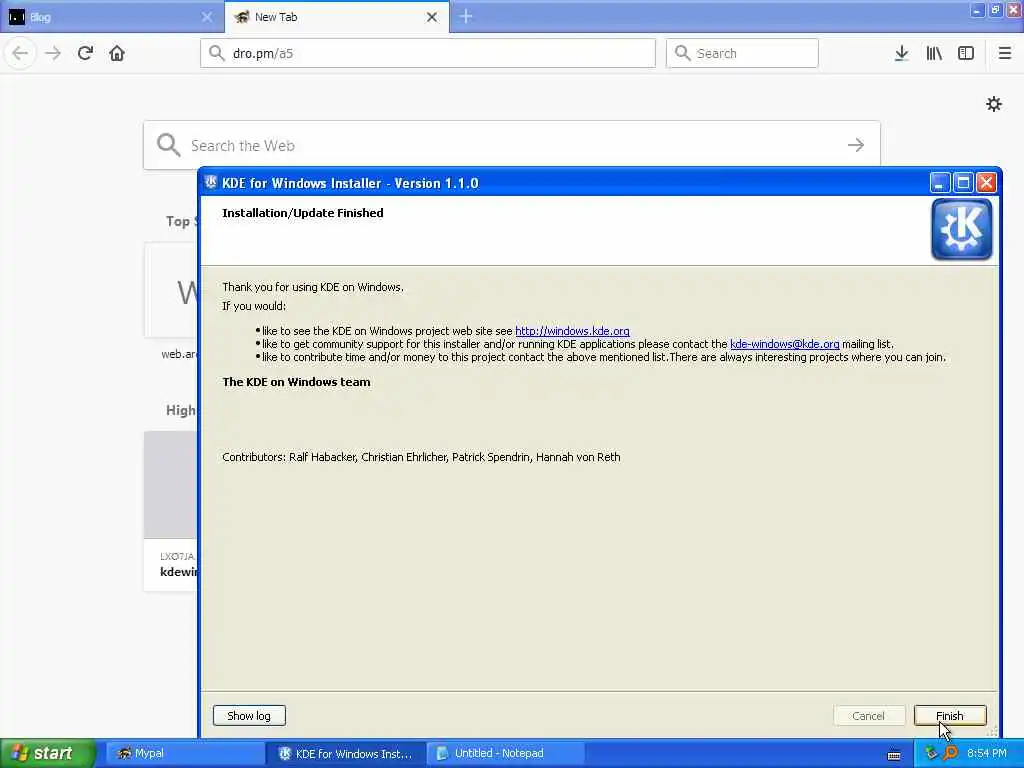Submit web search with arrow icon
Viewport: 1024px width, 768px height.
(856, 145)
